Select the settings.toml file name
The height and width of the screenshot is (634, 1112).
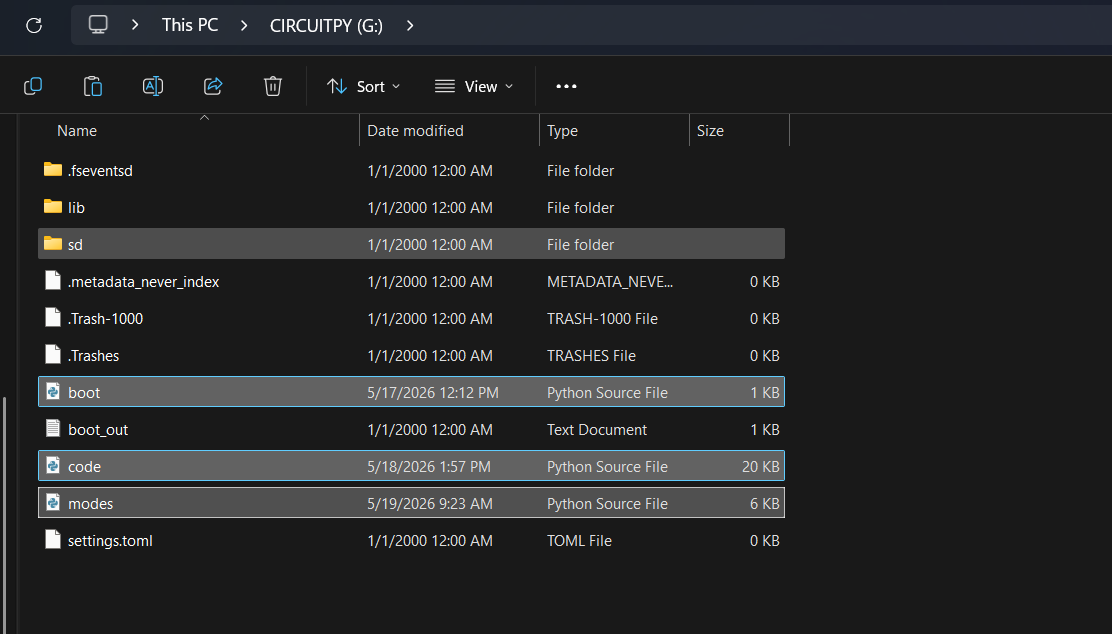click(110, 540)
